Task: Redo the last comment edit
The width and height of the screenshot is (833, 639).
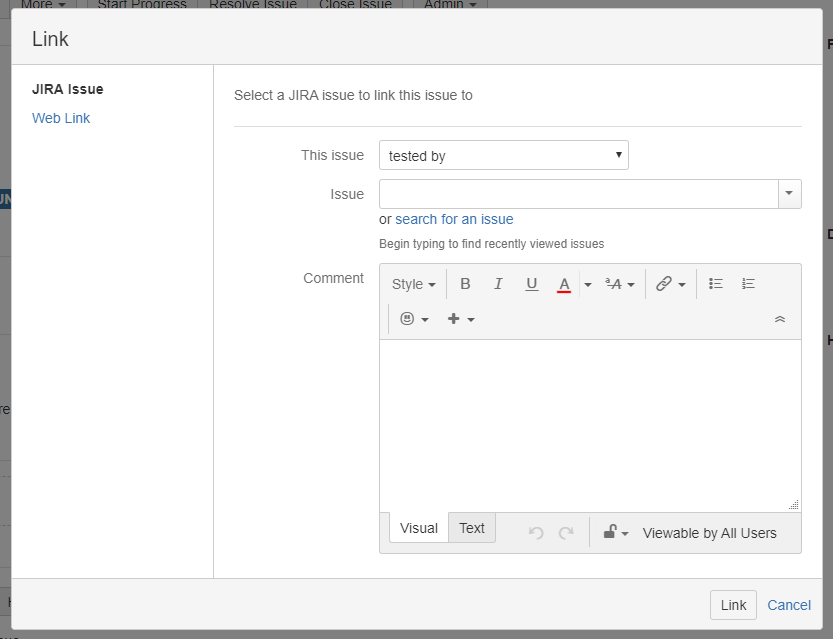Action: (x=566, y=532)
